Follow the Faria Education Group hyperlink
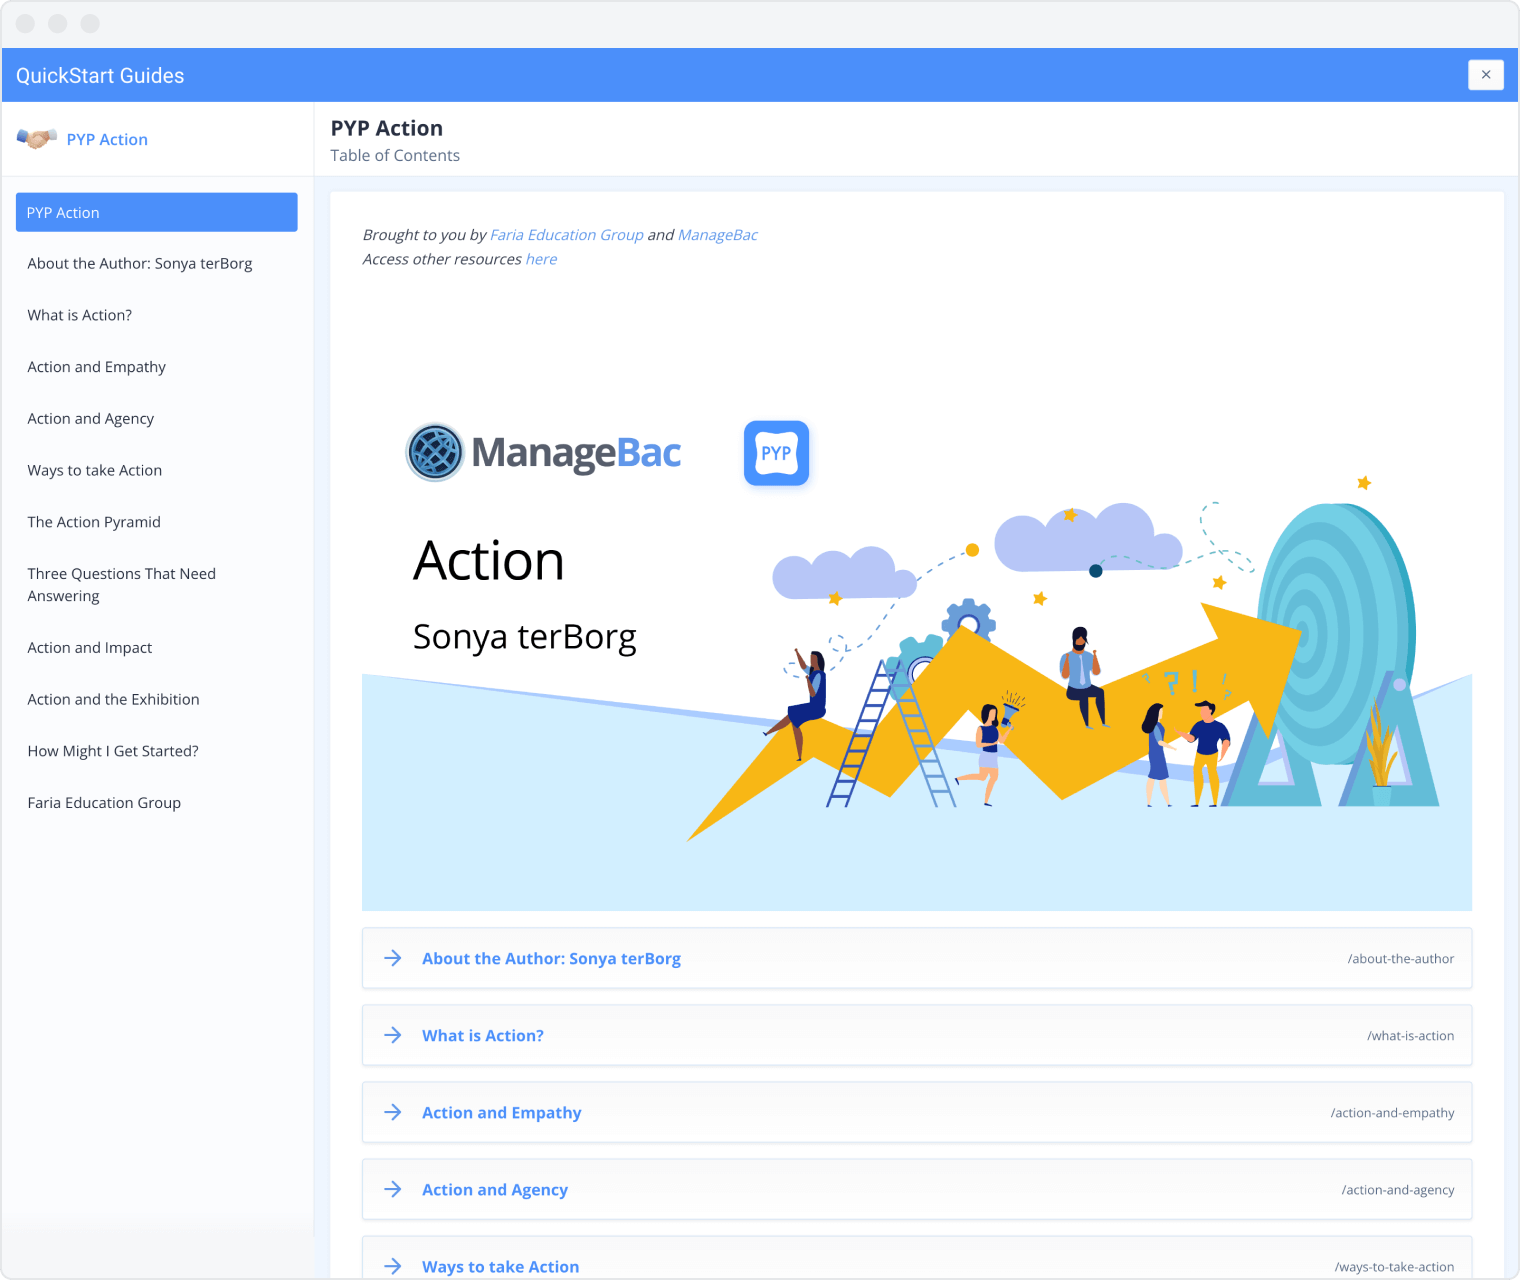1520x1280 pixels. pyautogui.click(x=567, y=235)
